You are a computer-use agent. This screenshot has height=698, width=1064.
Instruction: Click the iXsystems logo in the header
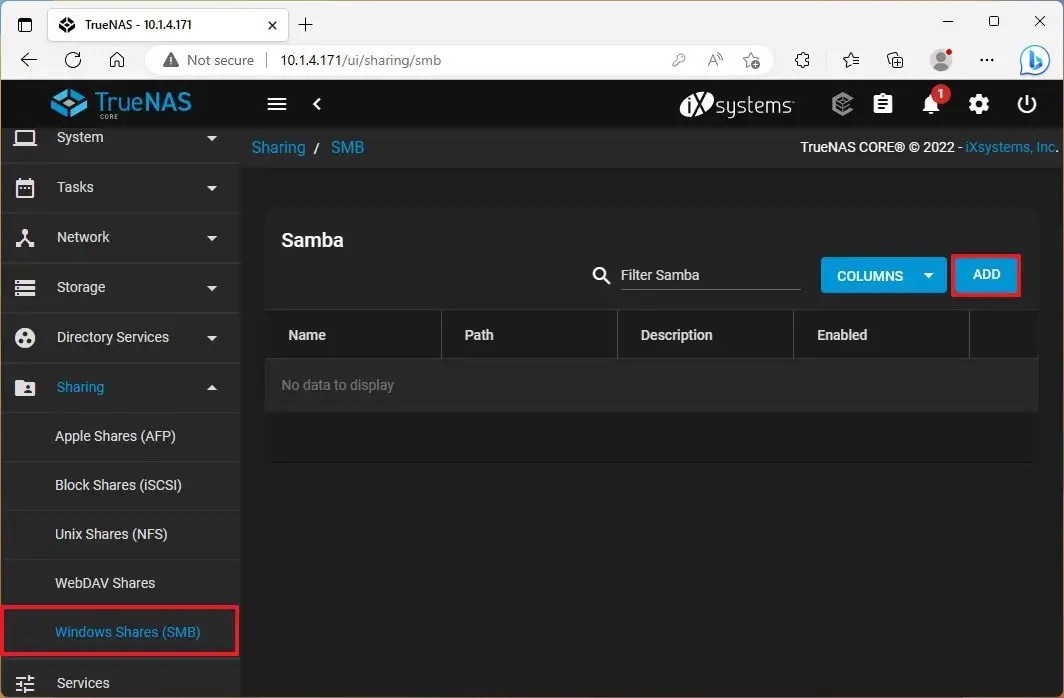736,104
